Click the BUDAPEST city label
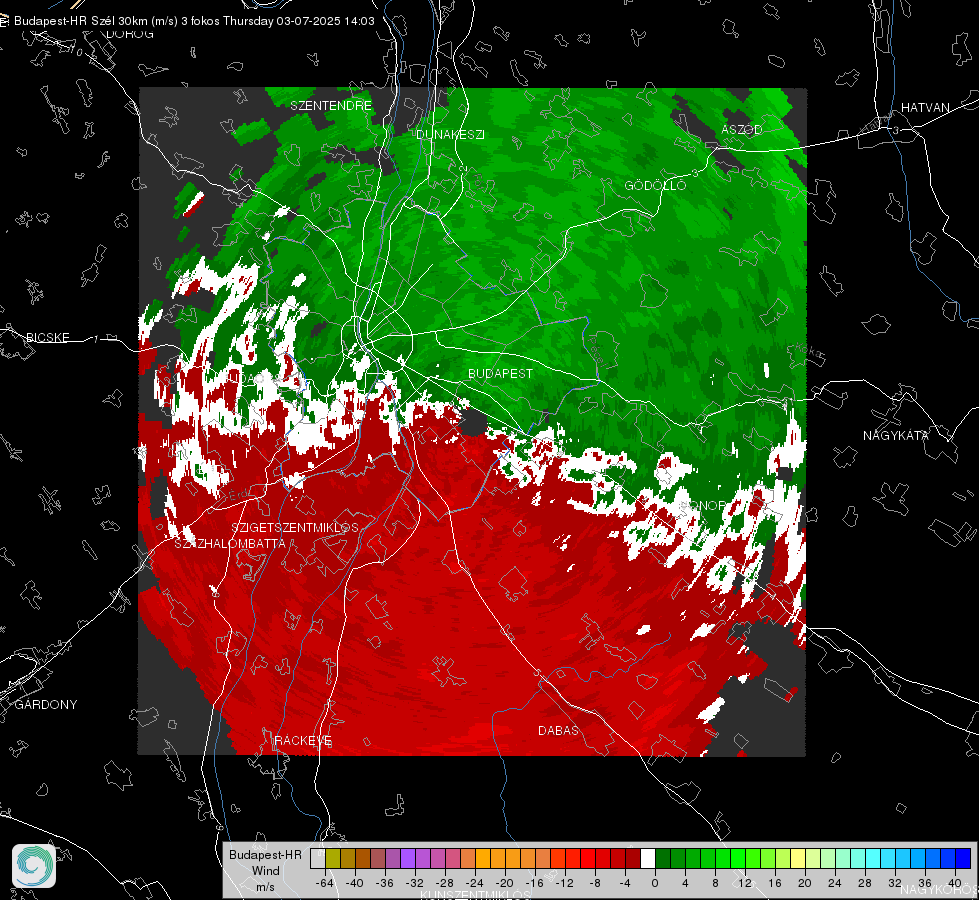979x900 pixels. click(x=500, y=373)
